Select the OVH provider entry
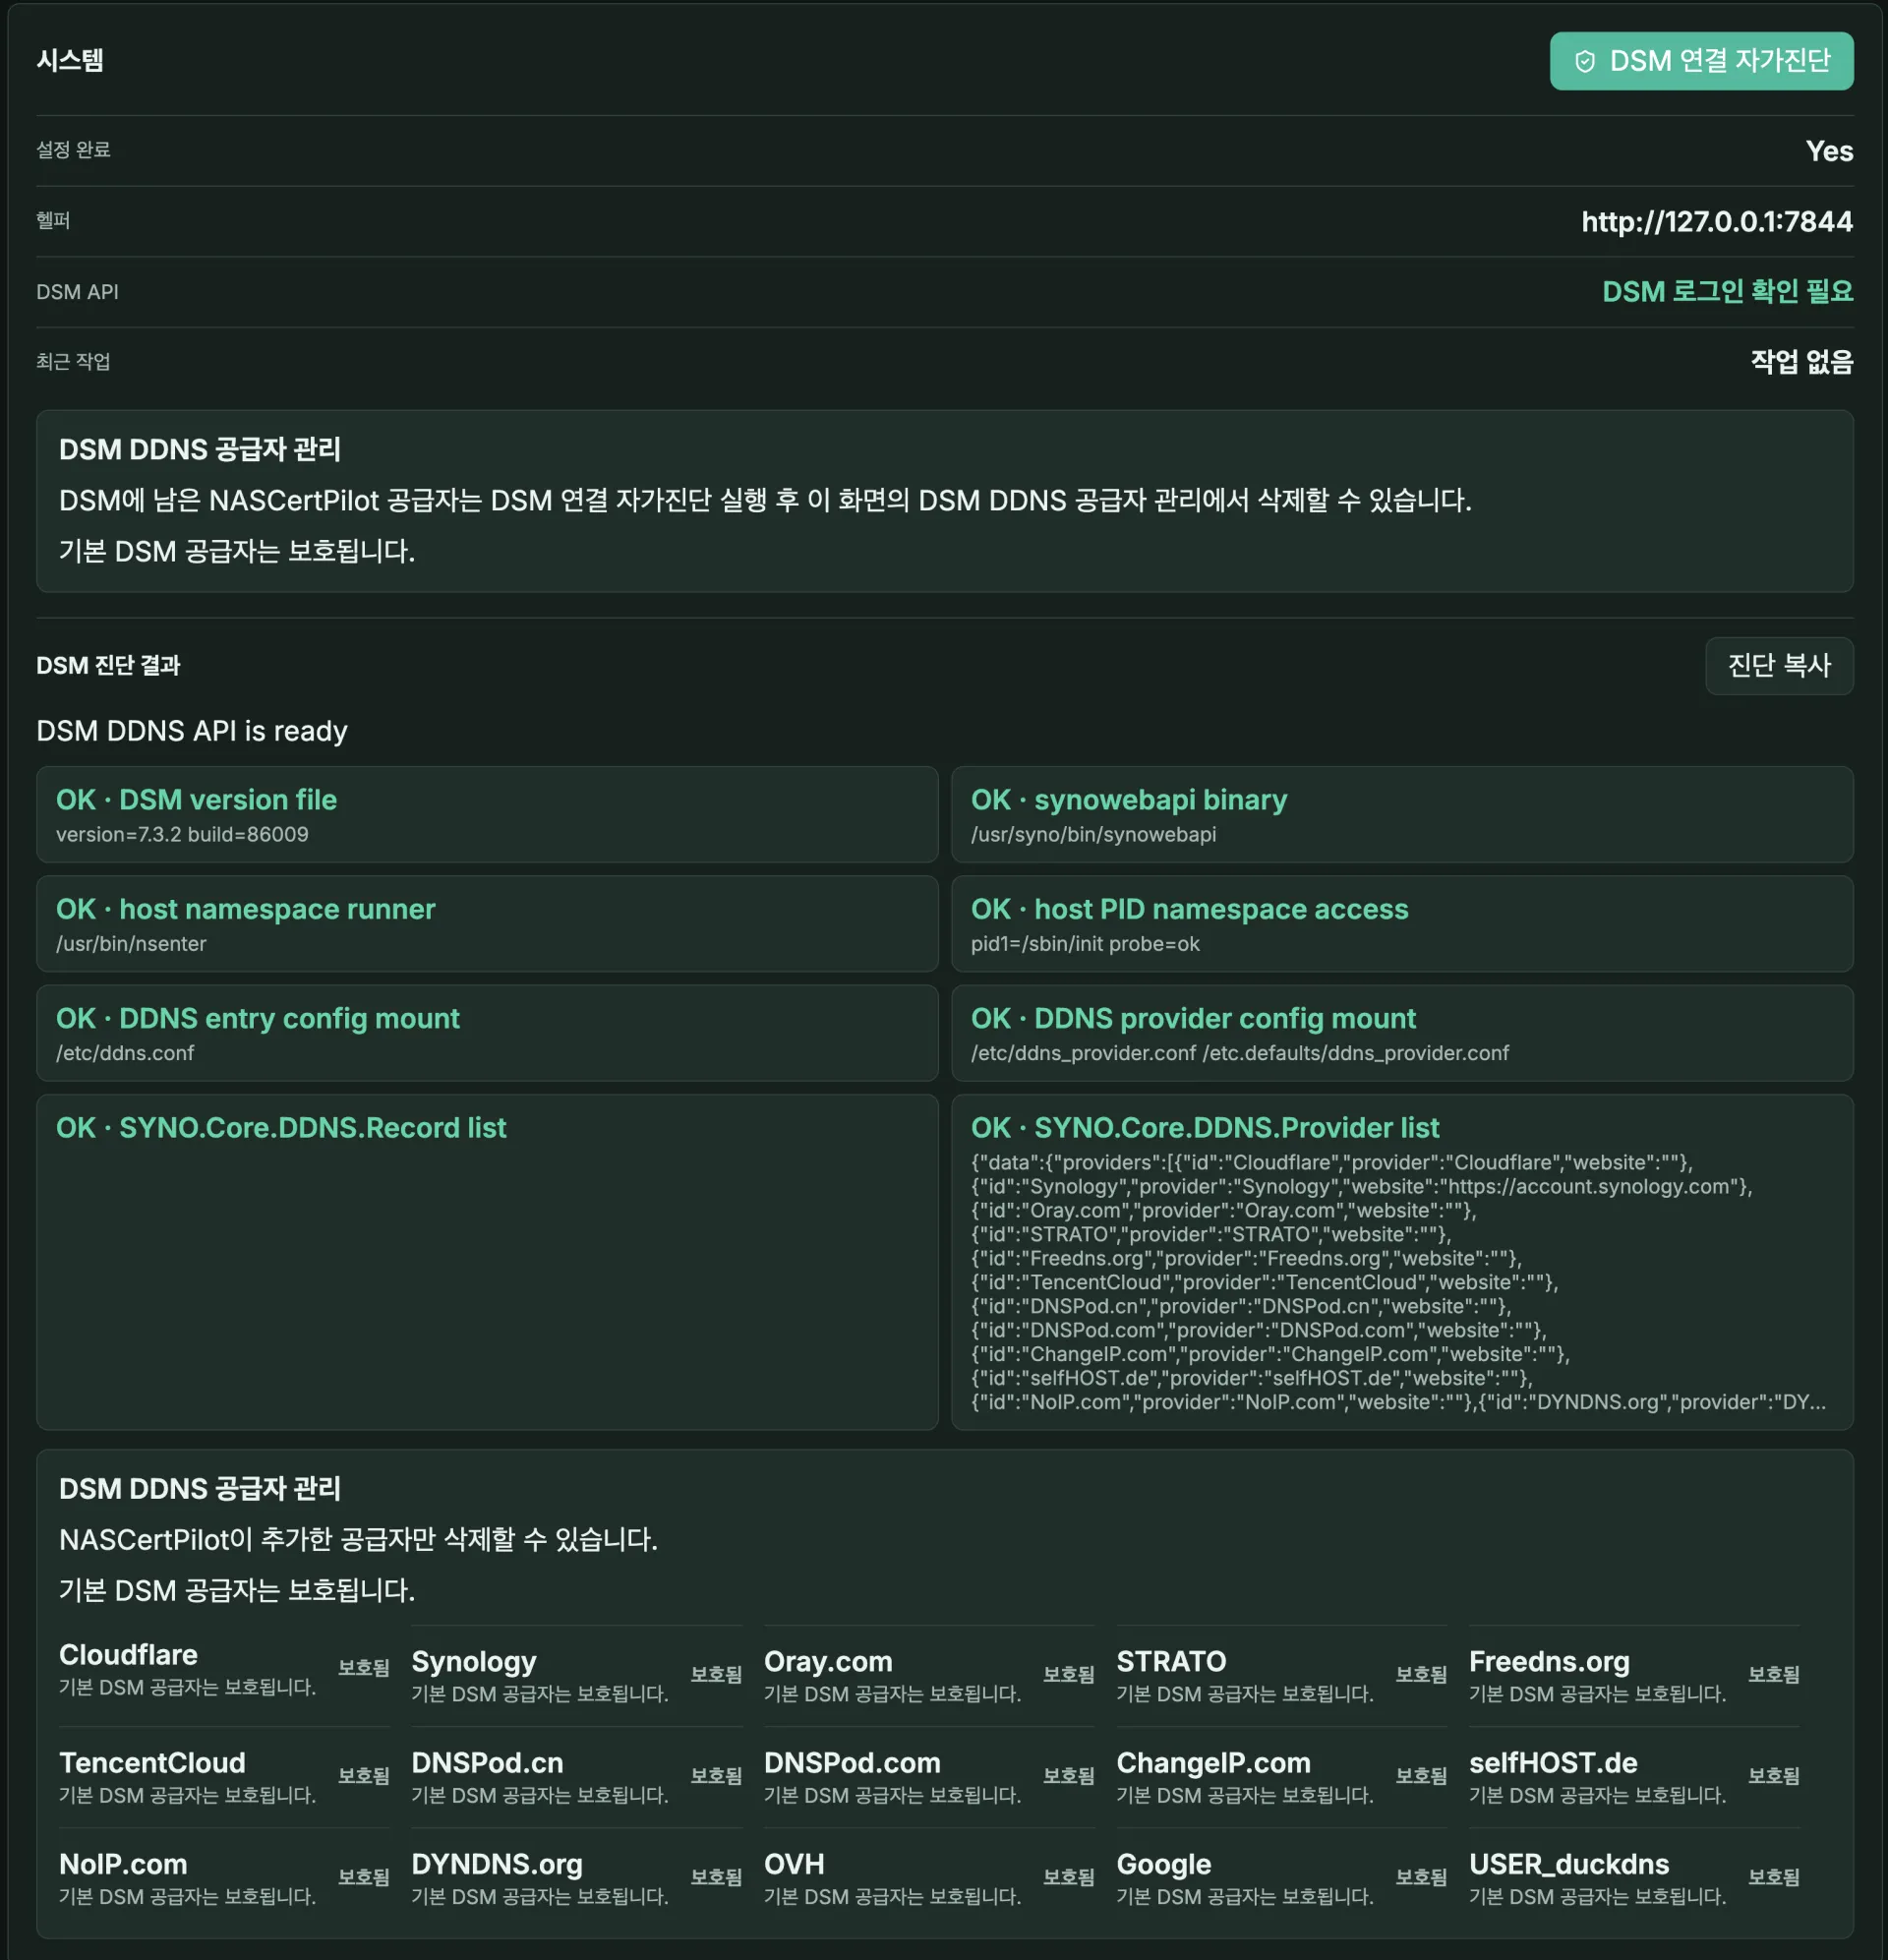Image resolution: width=1888 pixels, height=1960 pixels. click(x=929, y=1879)
